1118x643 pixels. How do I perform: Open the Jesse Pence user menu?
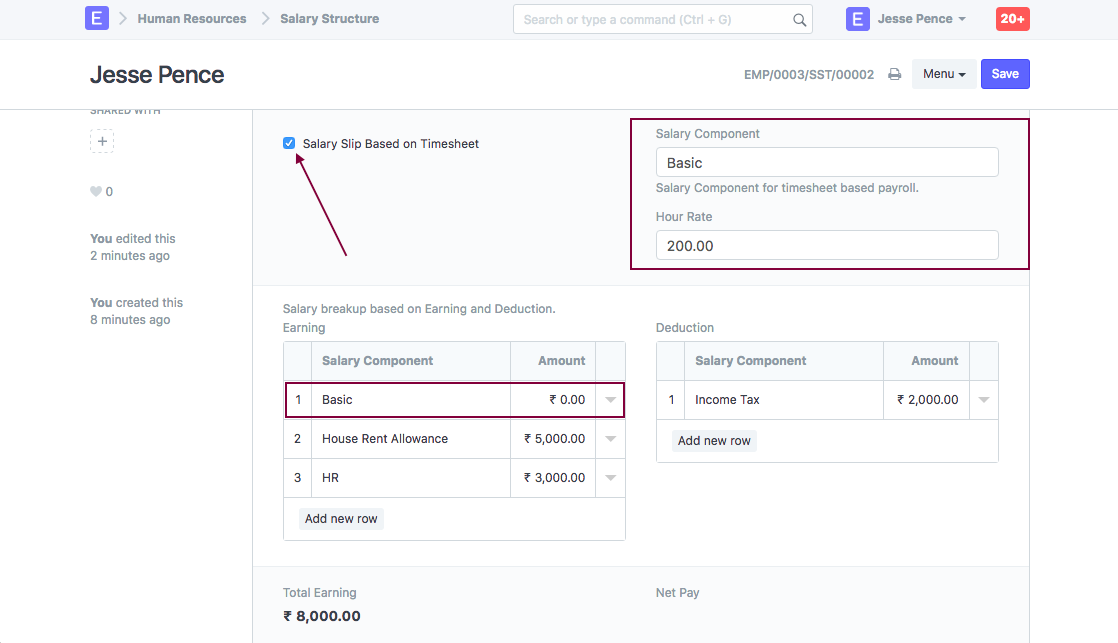tap(921, 19)
